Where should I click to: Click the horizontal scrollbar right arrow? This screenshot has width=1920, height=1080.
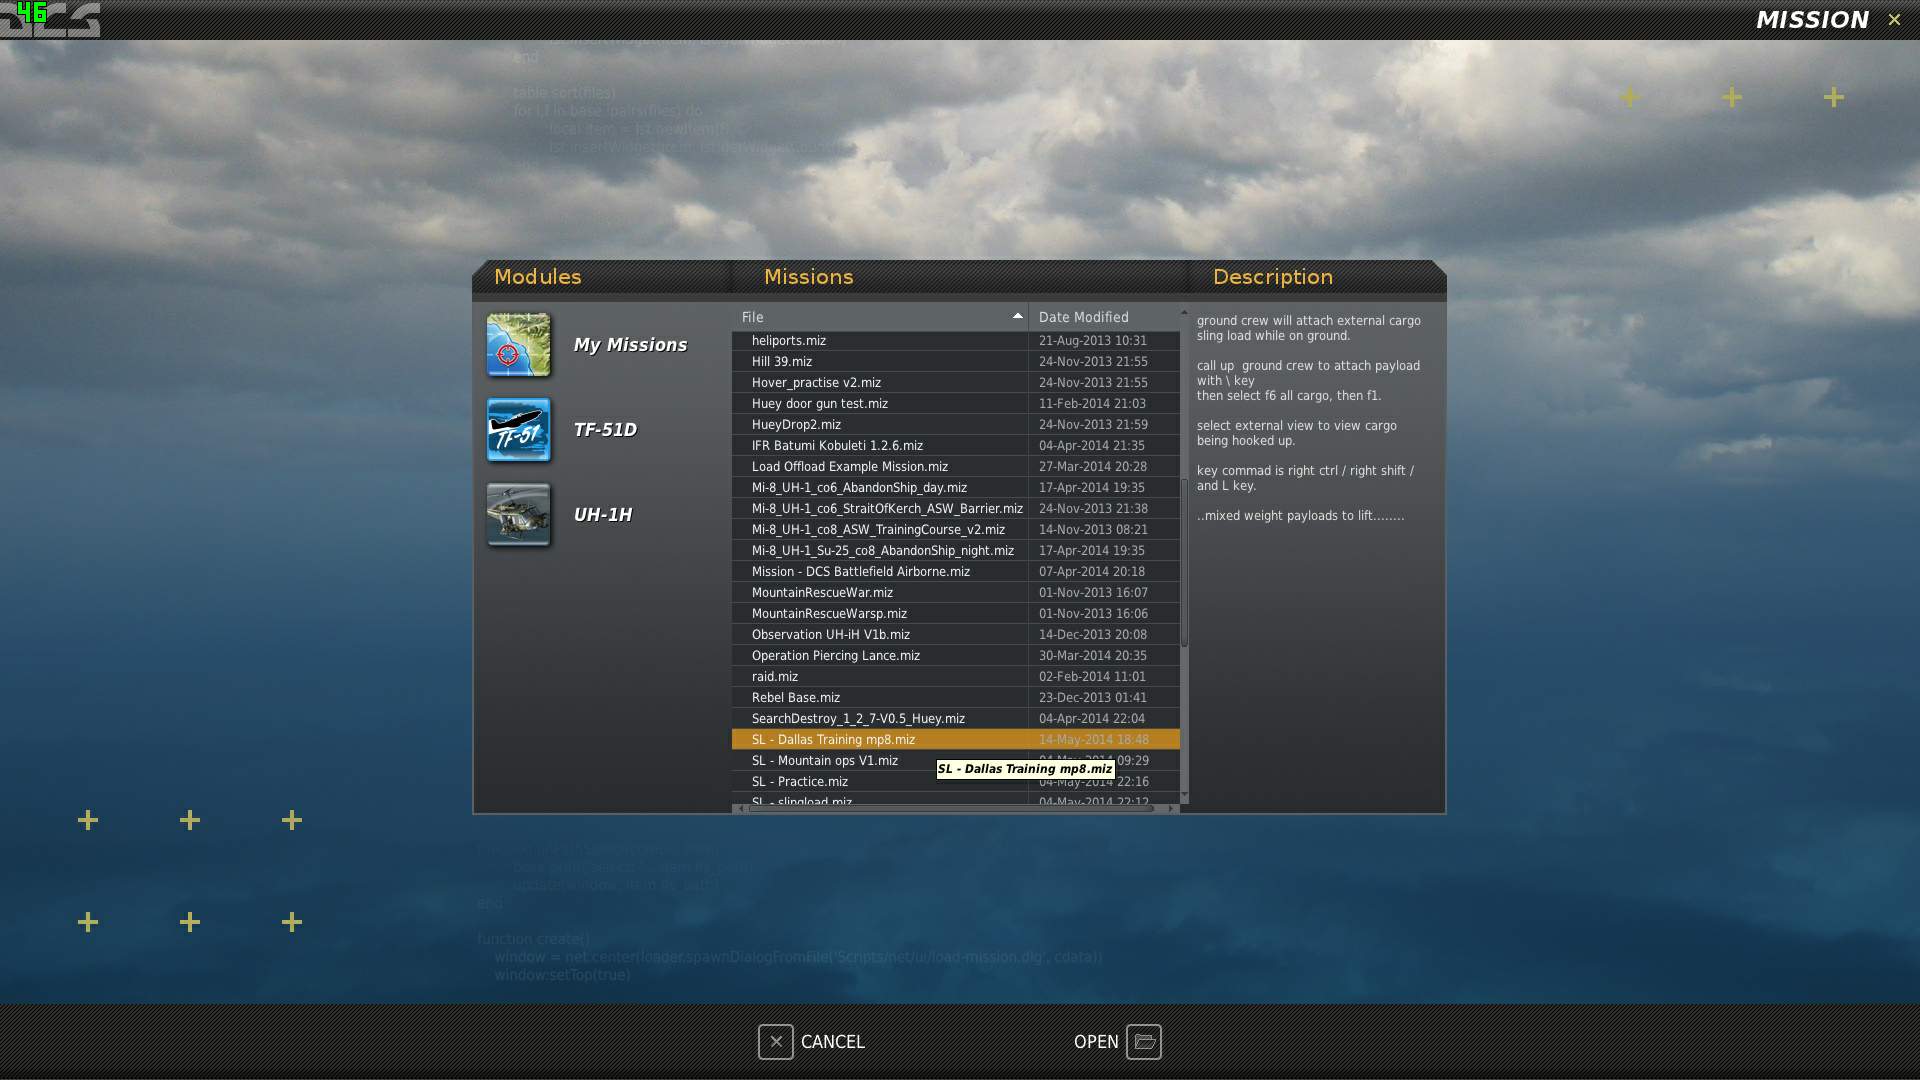tap(1171, 809)
